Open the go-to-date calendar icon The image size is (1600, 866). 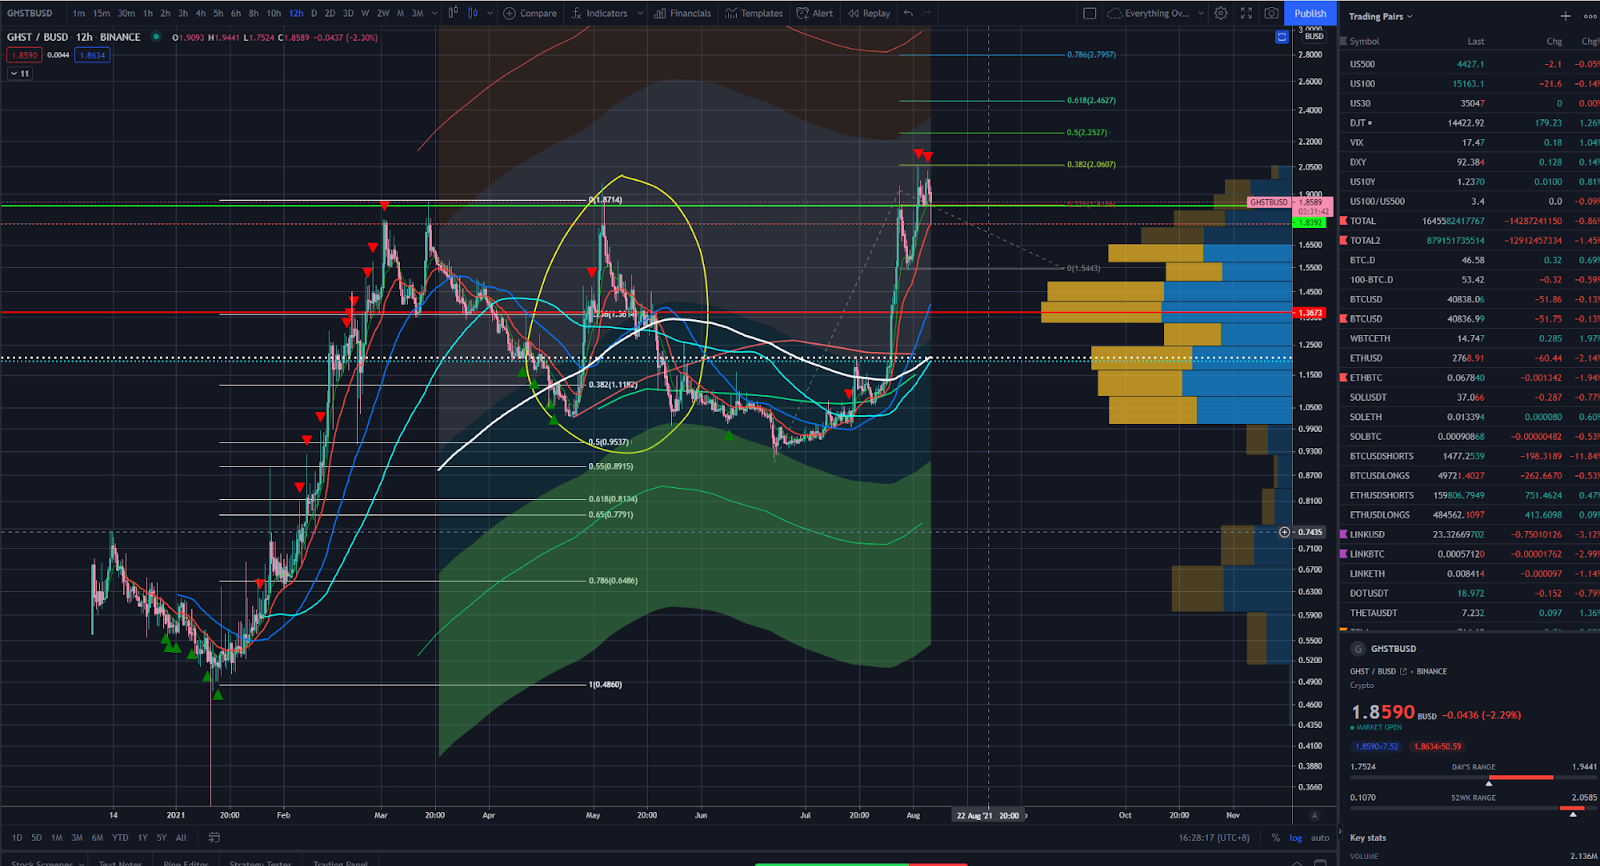[x=213, y=838]
